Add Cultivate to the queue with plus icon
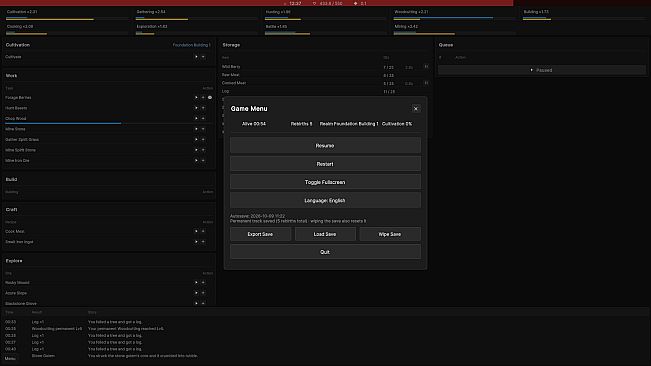651x366 pixels. pyautogui.click(x=203, y=57)
